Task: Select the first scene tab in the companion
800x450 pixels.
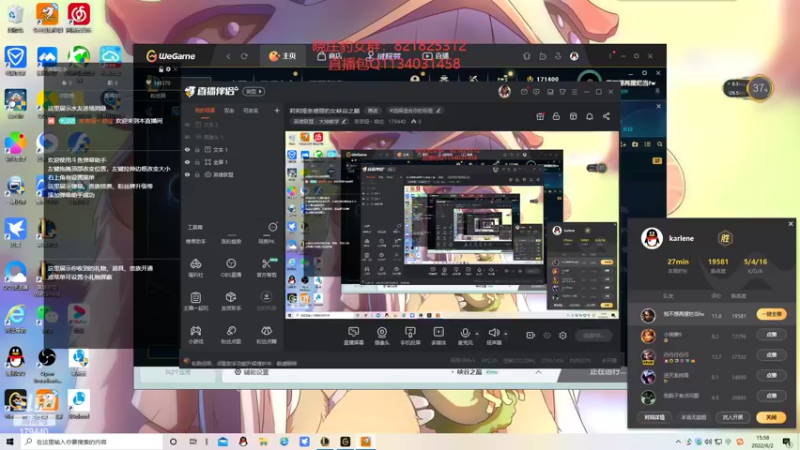Action: point(205,110)
